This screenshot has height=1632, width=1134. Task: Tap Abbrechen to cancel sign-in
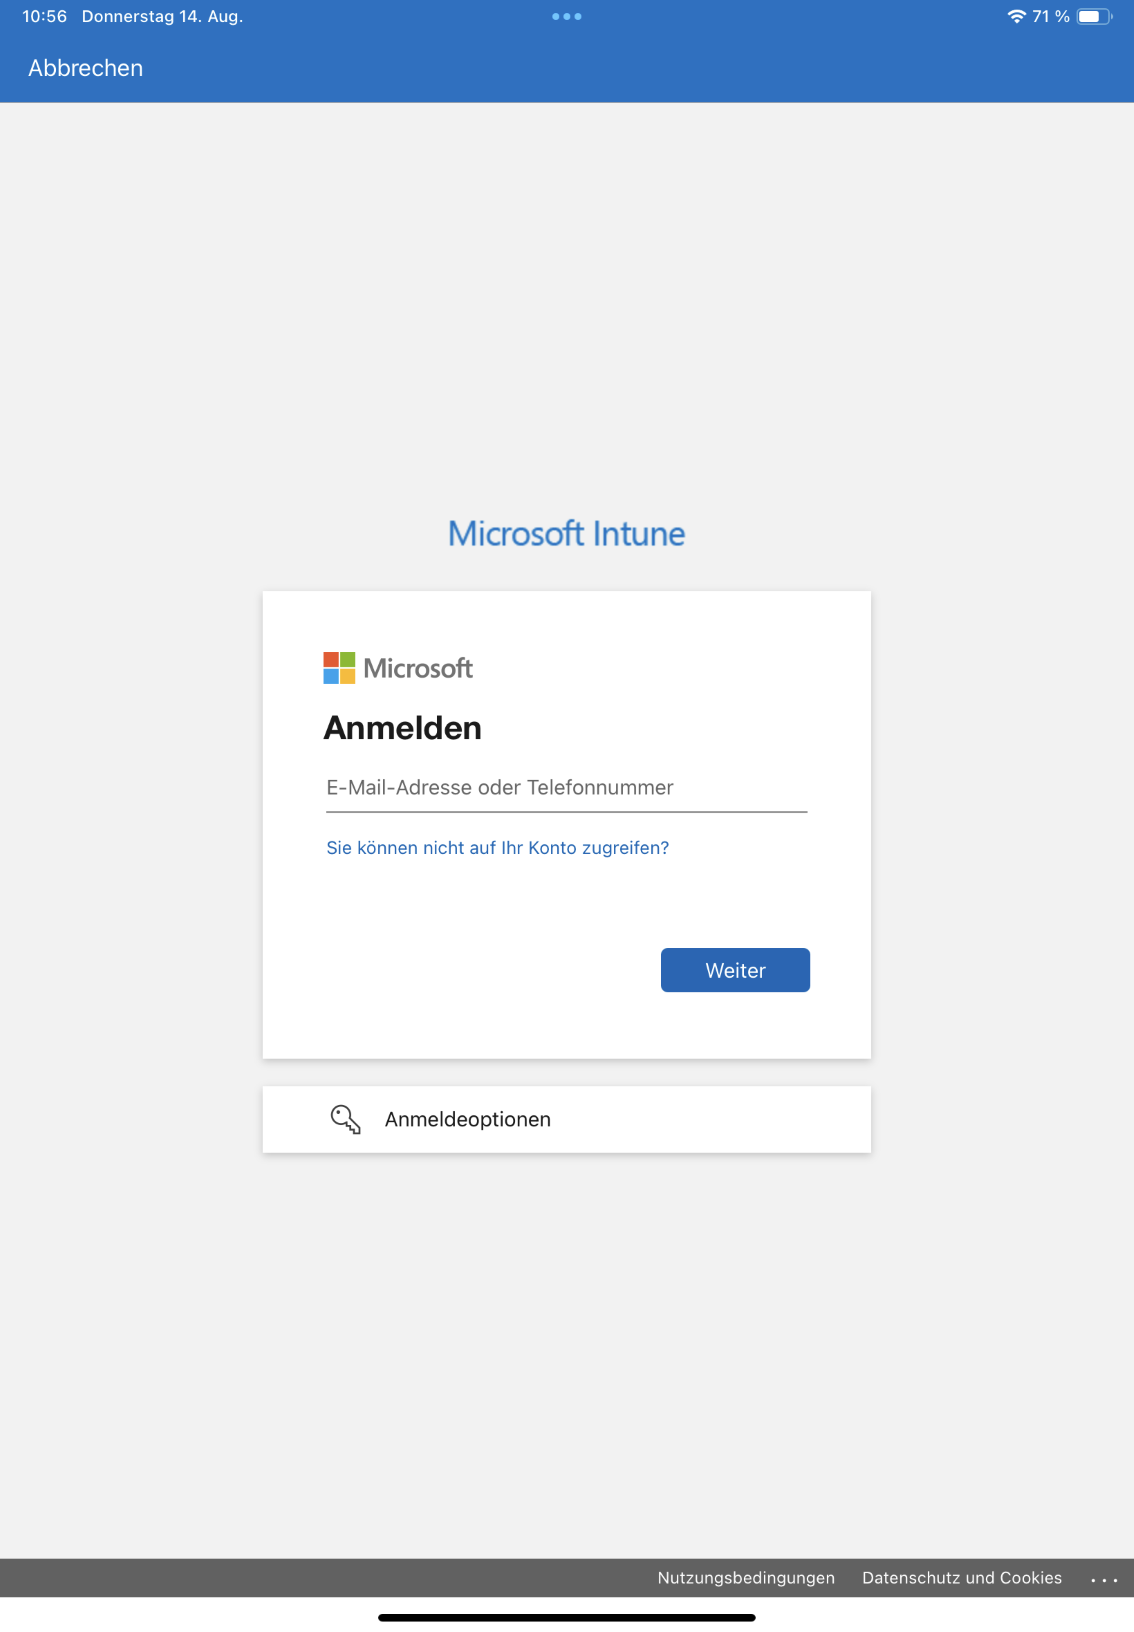click(85, 68)
